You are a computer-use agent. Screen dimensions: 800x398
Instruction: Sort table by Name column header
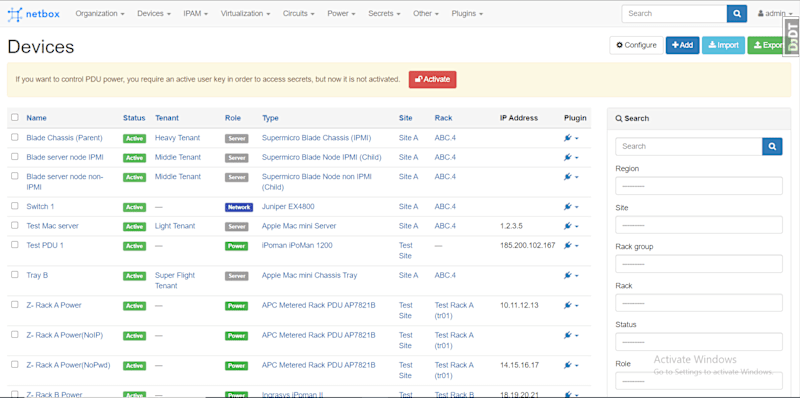[36, 118]
